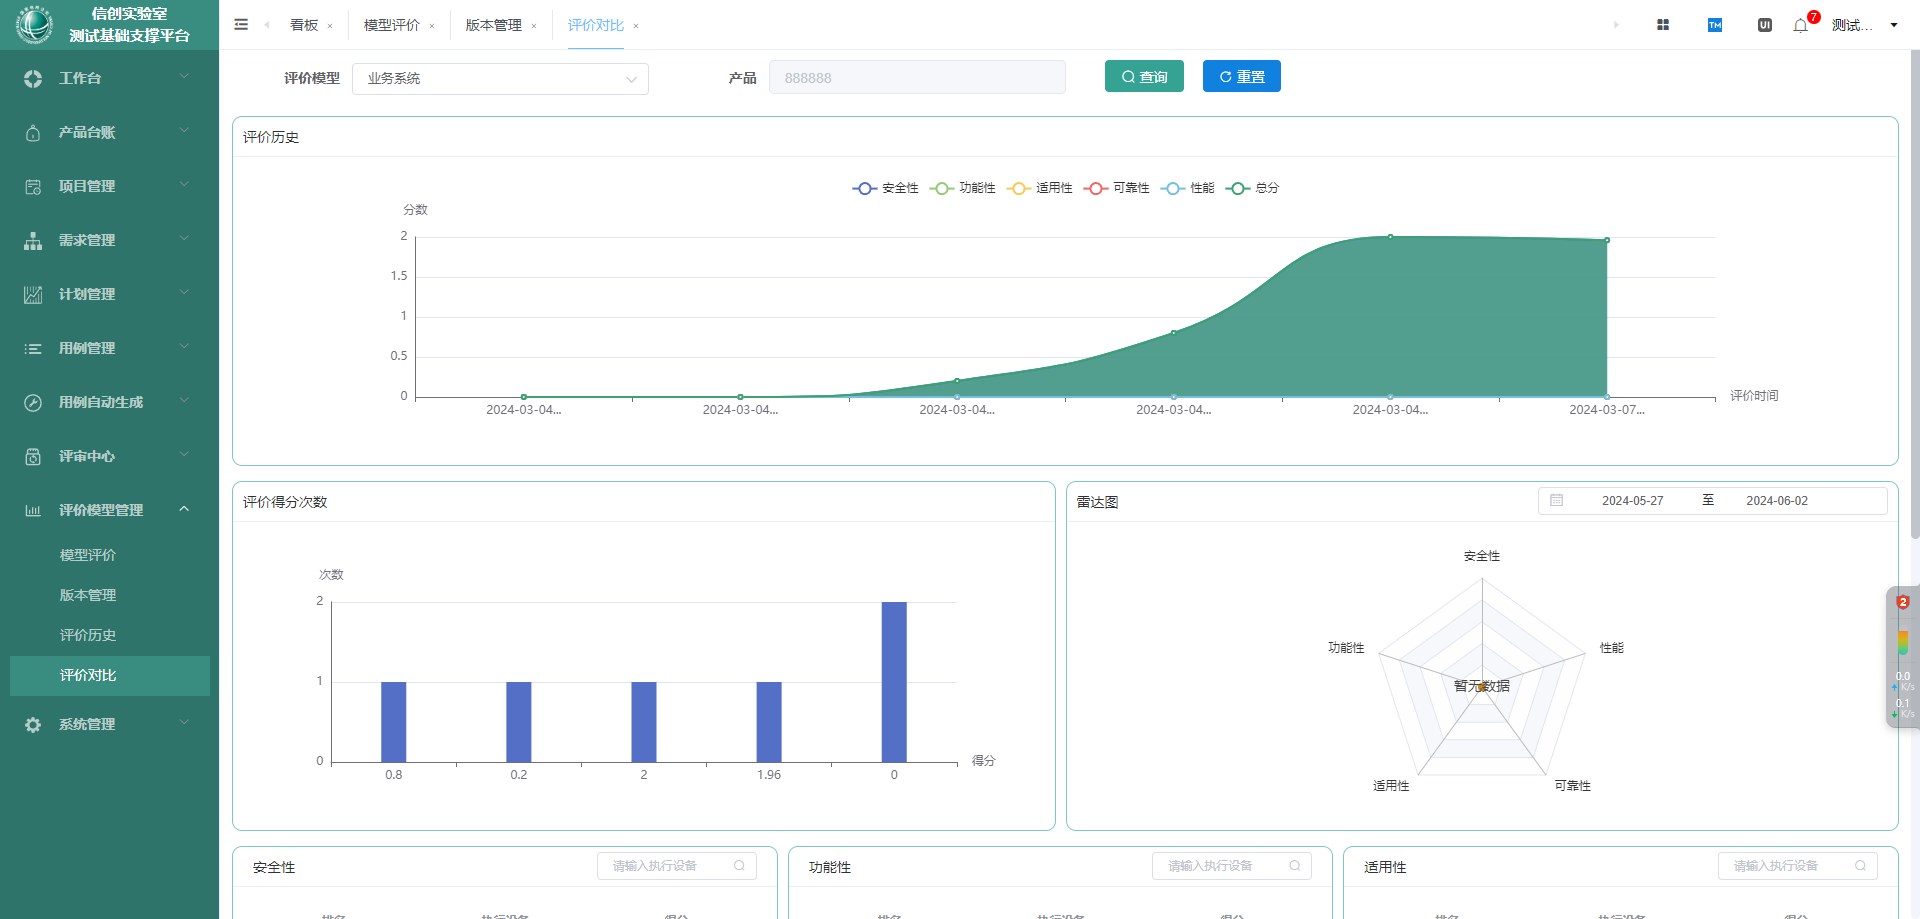This screenshot has height=919, width=1920.
Task: Toggle the 功能性 legend series
Action: (963, 188)
